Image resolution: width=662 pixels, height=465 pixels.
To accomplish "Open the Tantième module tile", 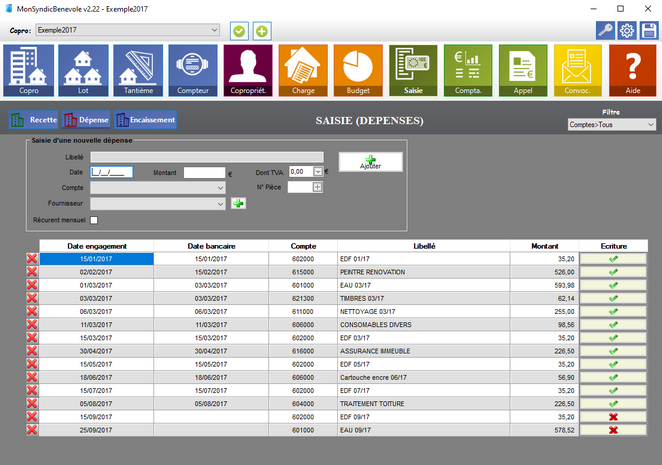I will tap(138, 72).
